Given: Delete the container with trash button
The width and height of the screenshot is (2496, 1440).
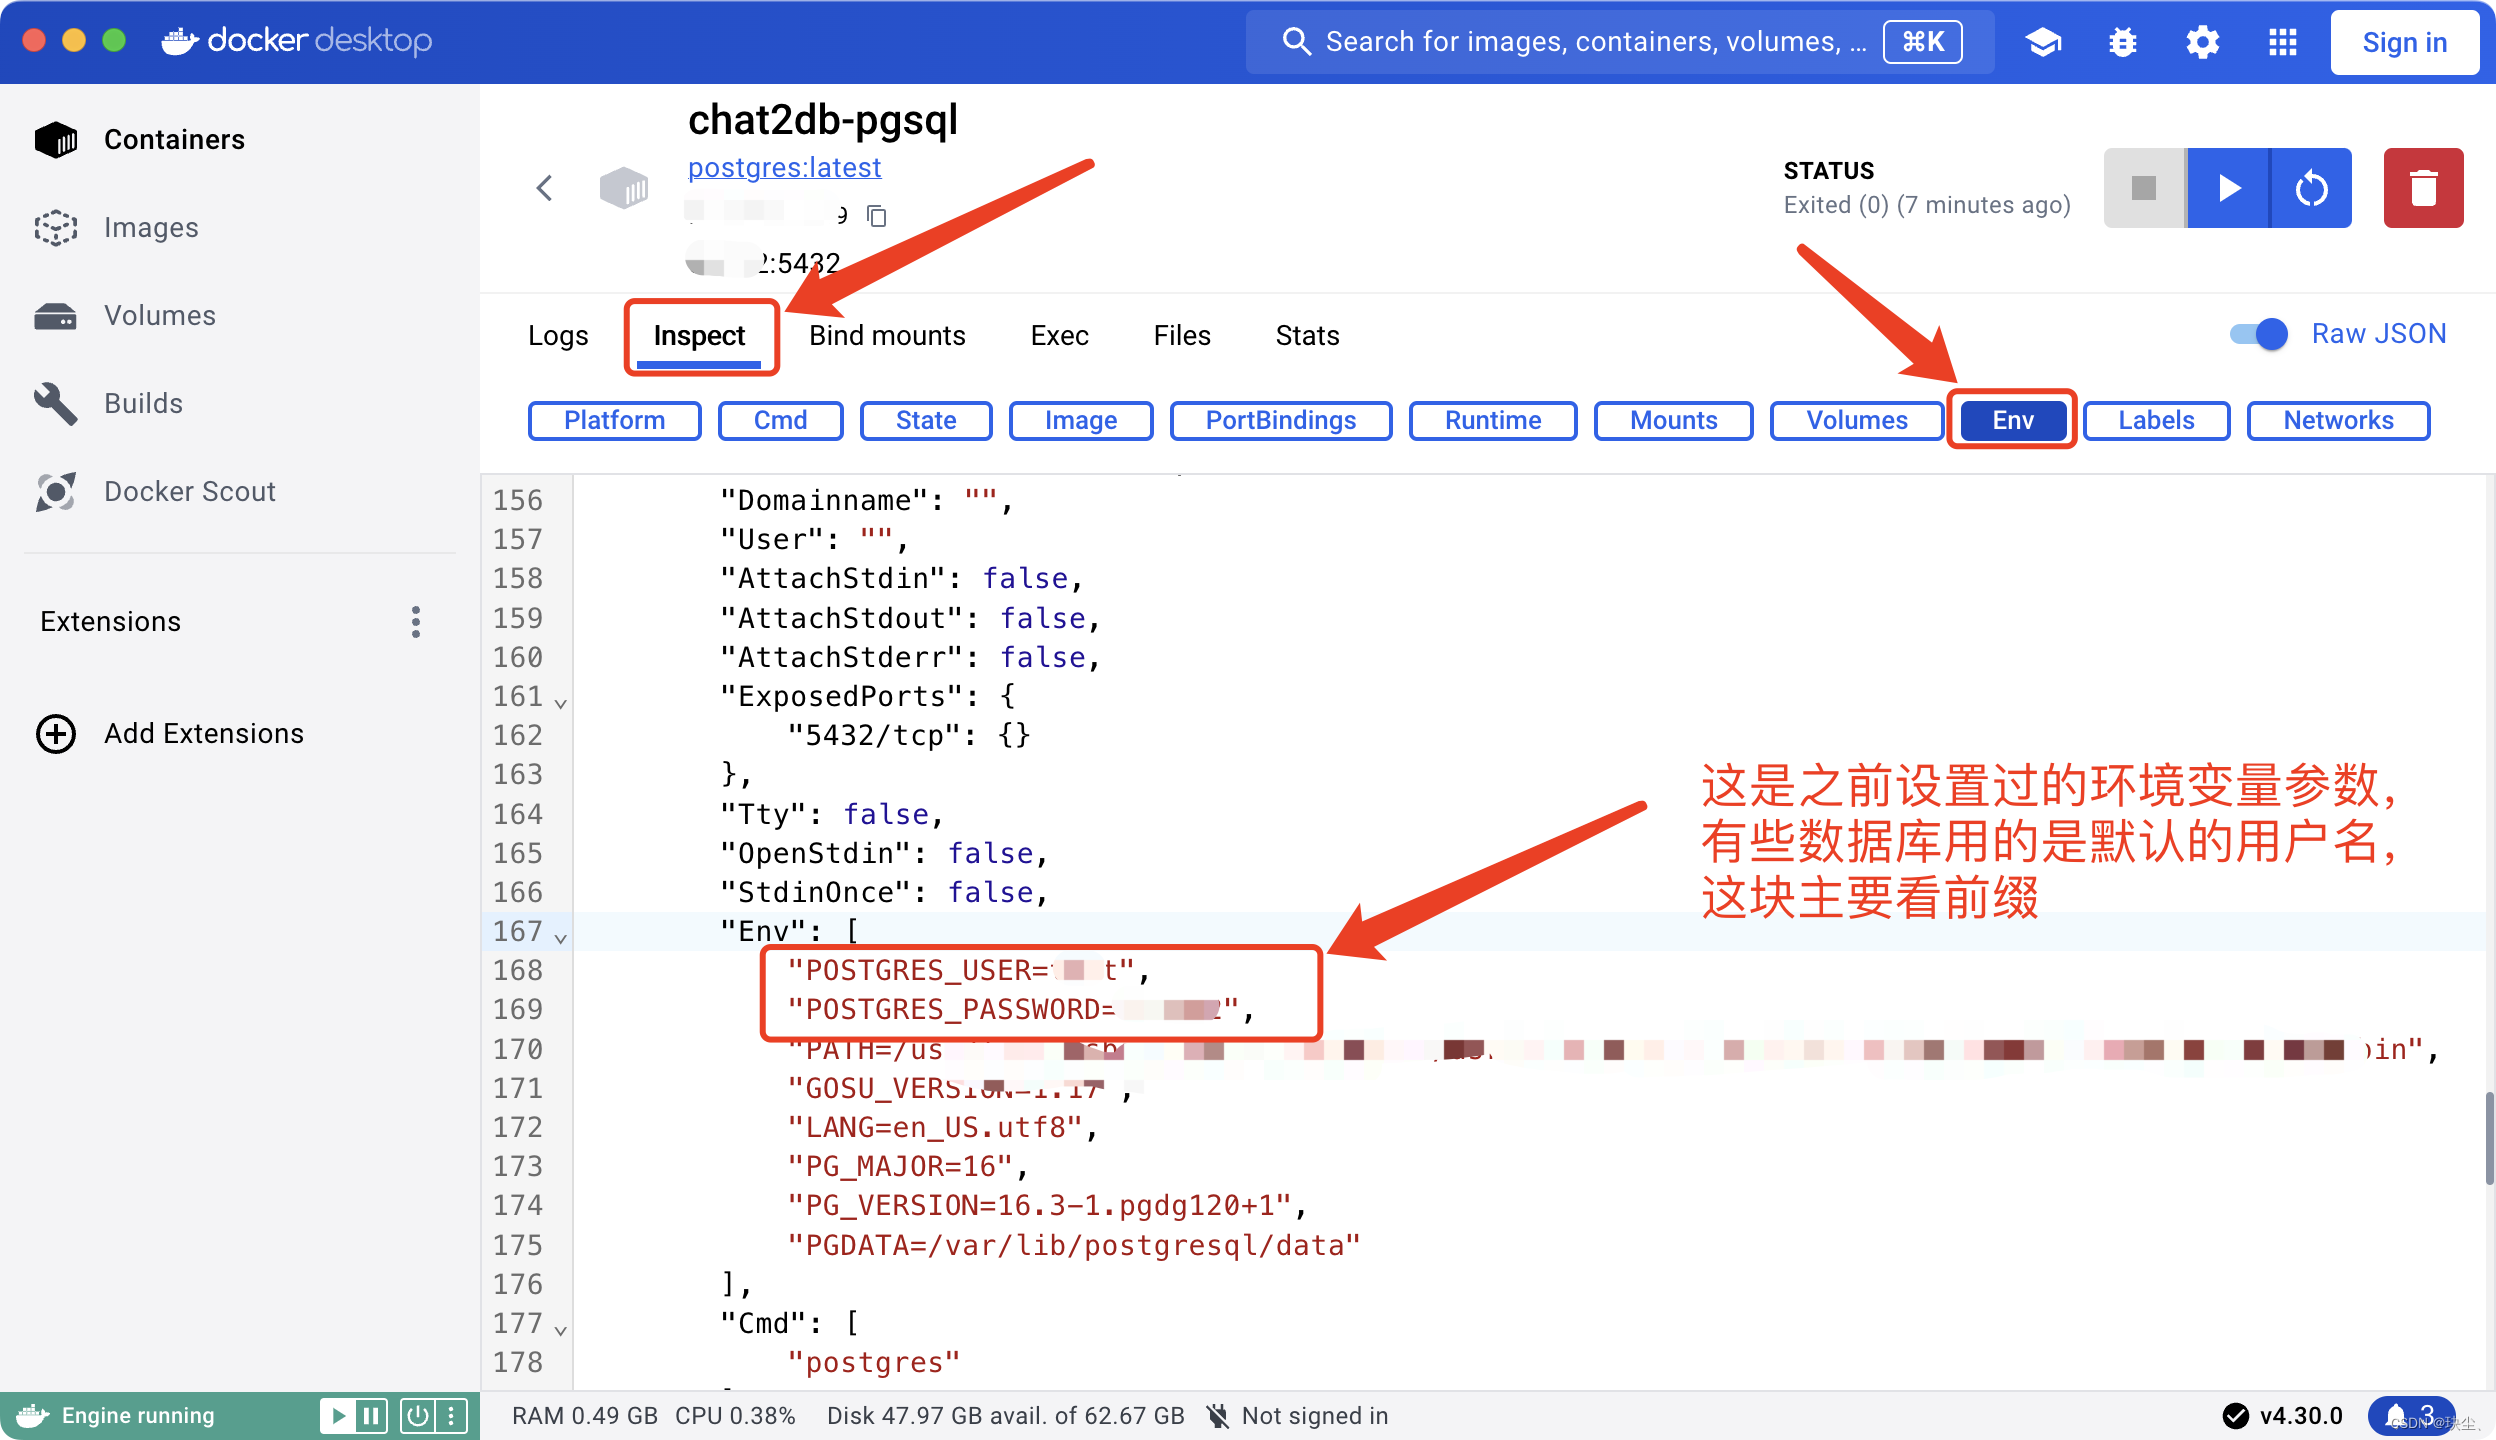Looking at the screenshot, I should [2423, 188].
